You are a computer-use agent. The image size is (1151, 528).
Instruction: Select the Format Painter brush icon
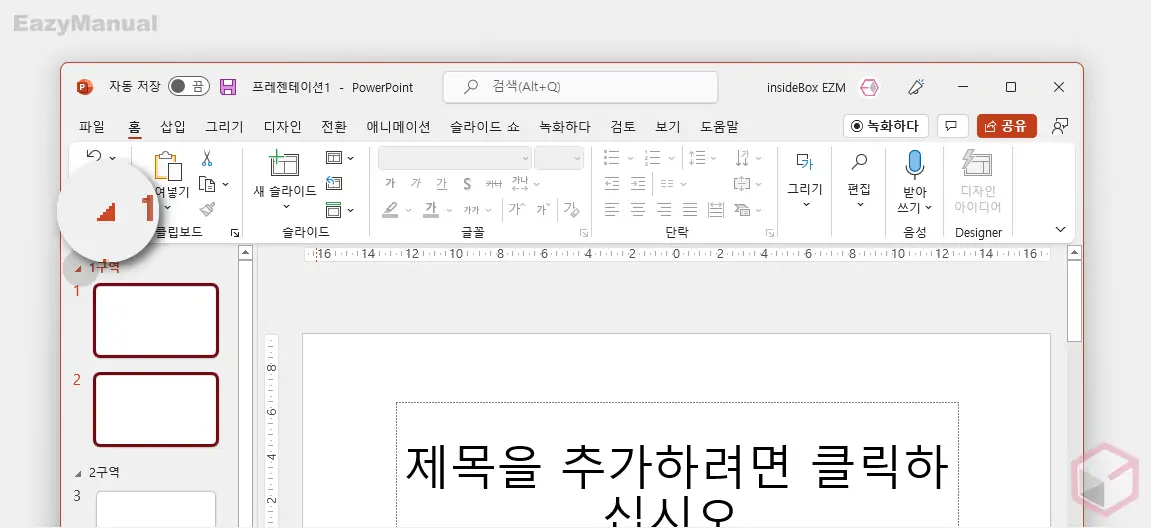tap(207, 209)
